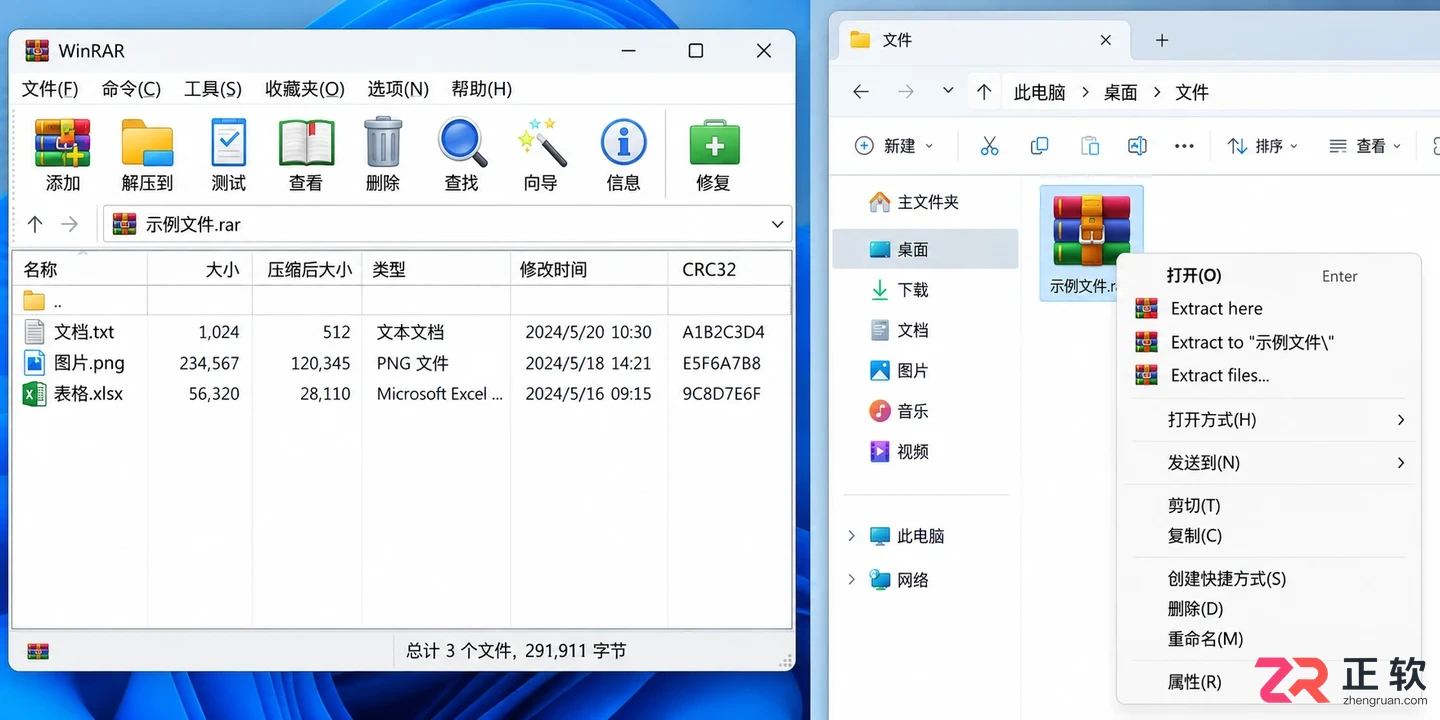The height and width of the screenshot is (720, 1440).
Task: Open the 查看 view dropdown in Explorer
Action: pyautogui.click(x=1365, y=146)
